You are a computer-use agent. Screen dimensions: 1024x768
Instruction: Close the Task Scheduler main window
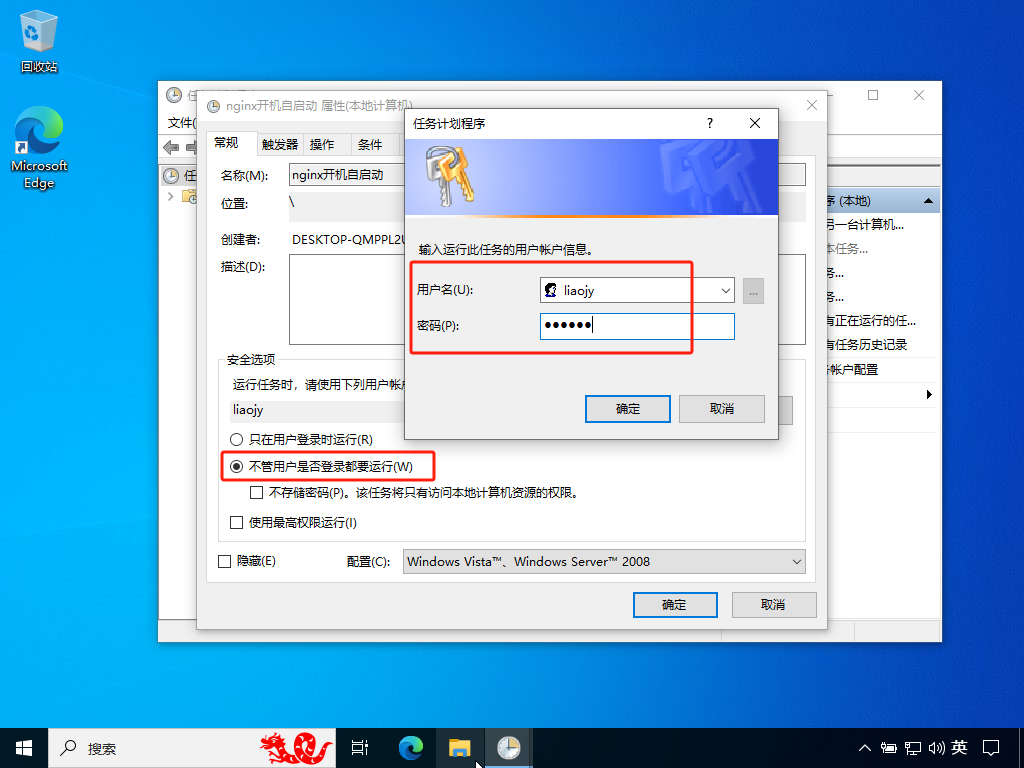point(919,95)
